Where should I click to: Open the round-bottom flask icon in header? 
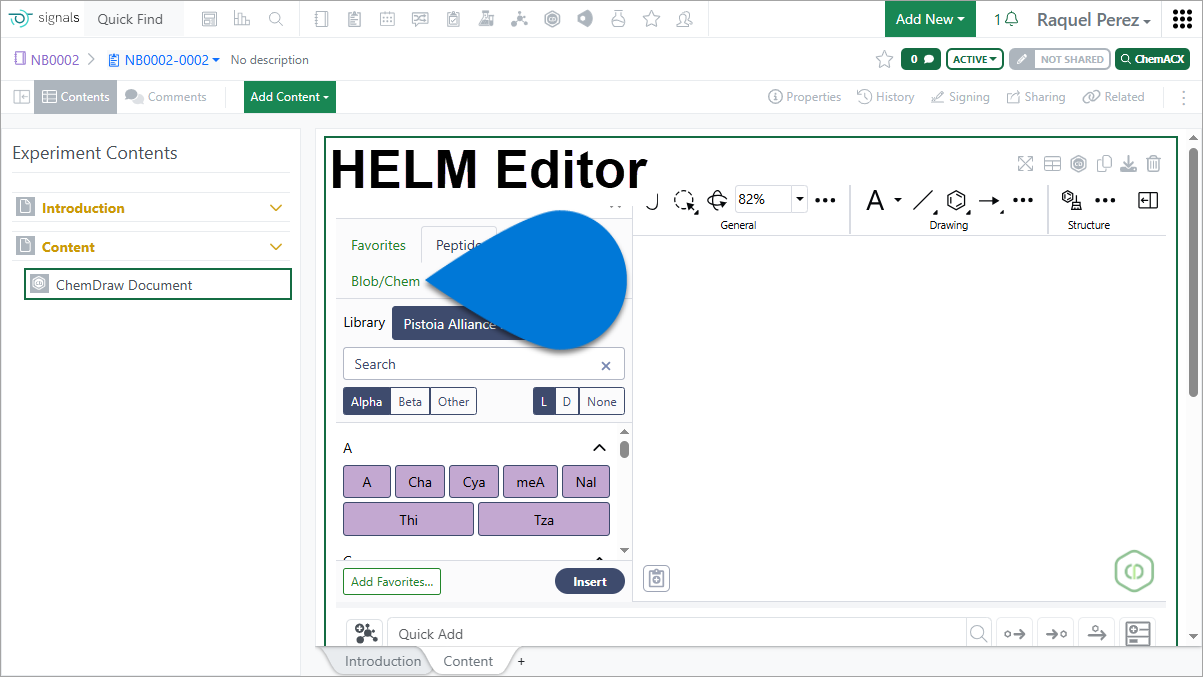[618, 19]
